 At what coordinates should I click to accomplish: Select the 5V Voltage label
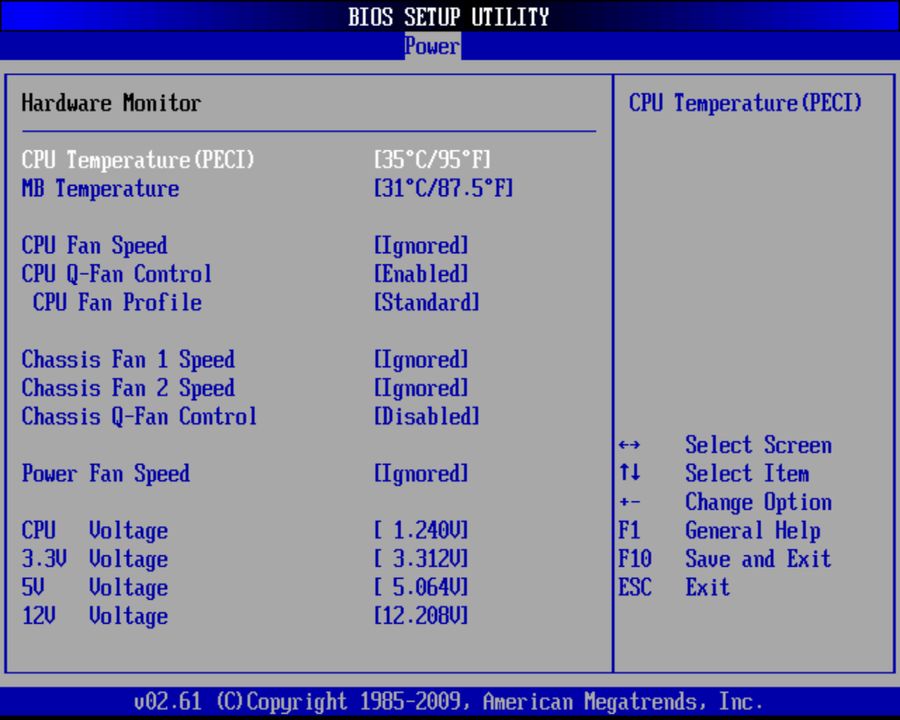click(95, 587)
